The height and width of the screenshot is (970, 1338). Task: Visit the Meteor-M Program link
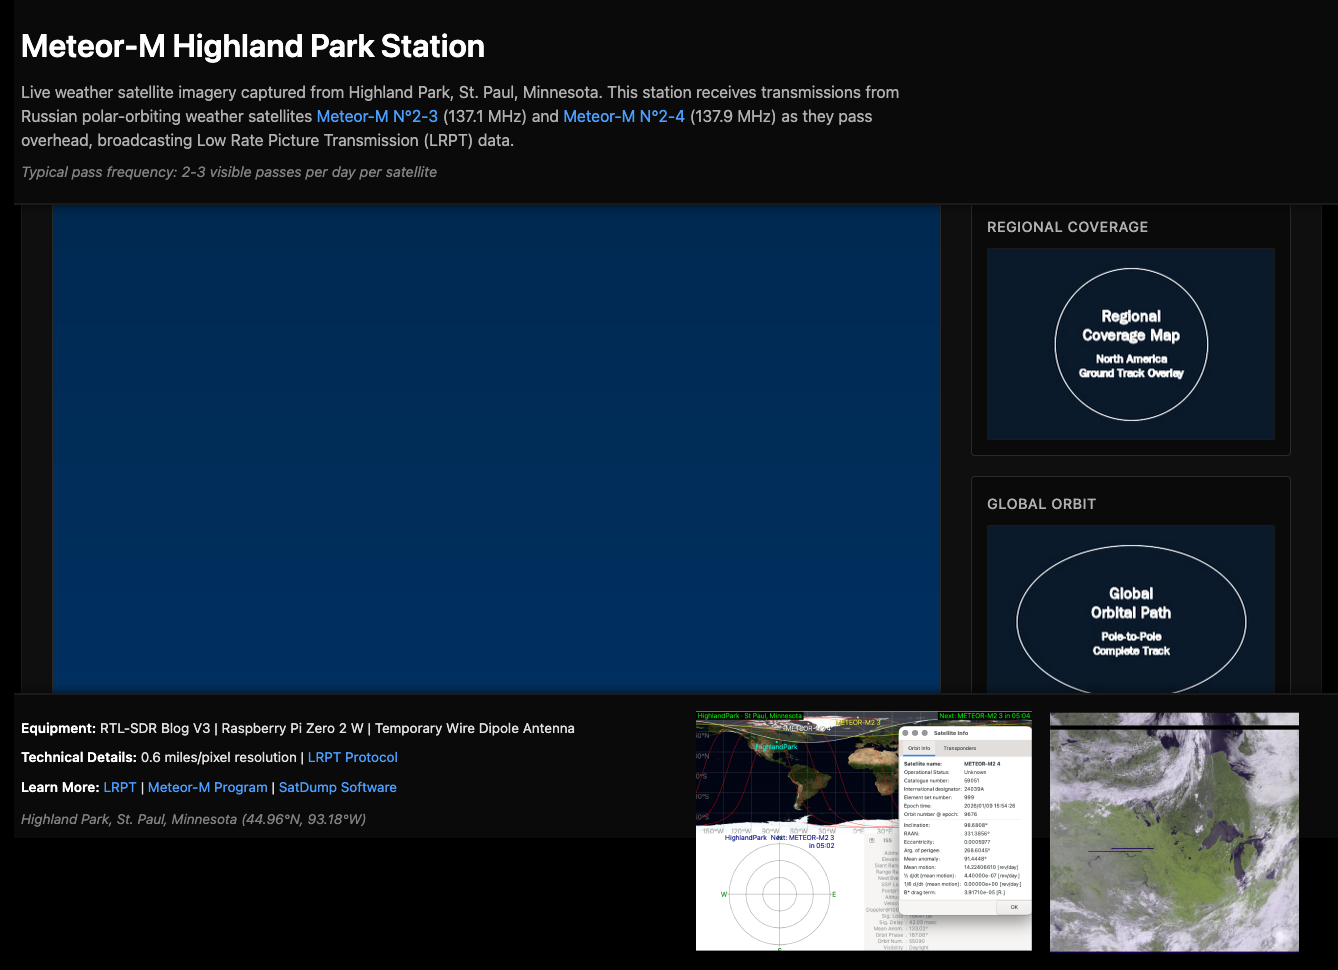click(x=207, y=787)
